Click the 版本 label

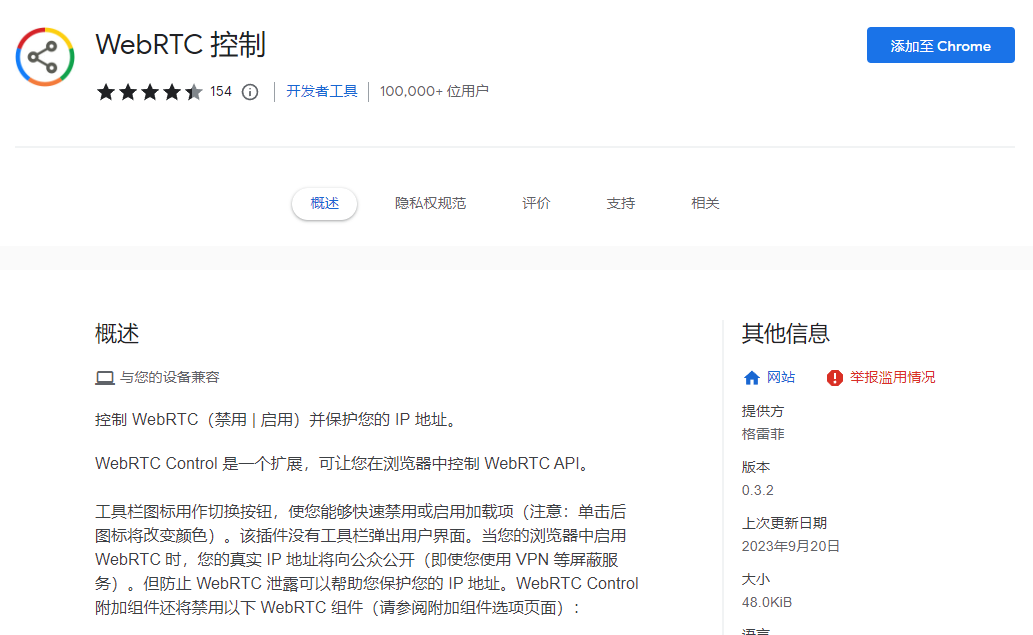[756, 467]
